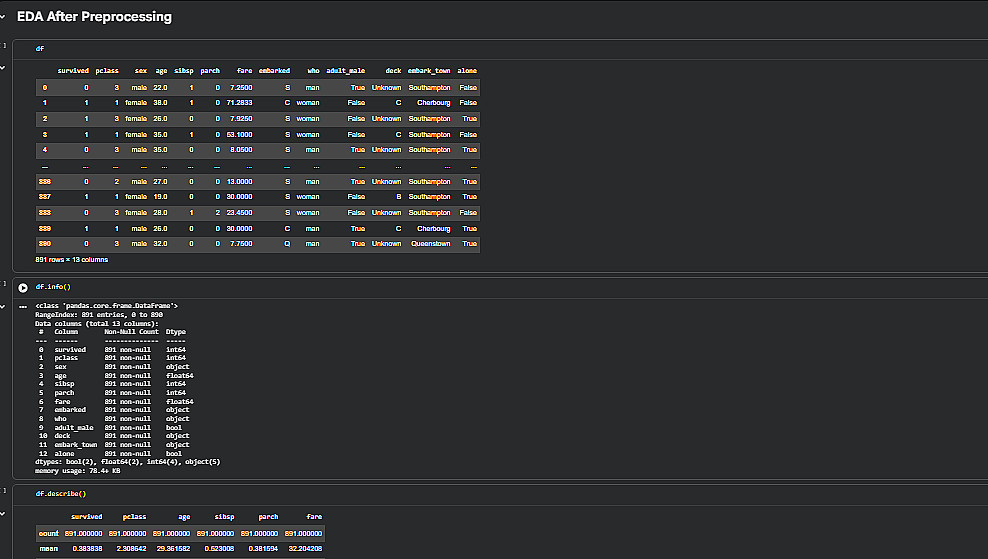This screenshot has width=988, height=559.
Task: Select the 'adult_male' column header
Action: [x=345, y=71]
